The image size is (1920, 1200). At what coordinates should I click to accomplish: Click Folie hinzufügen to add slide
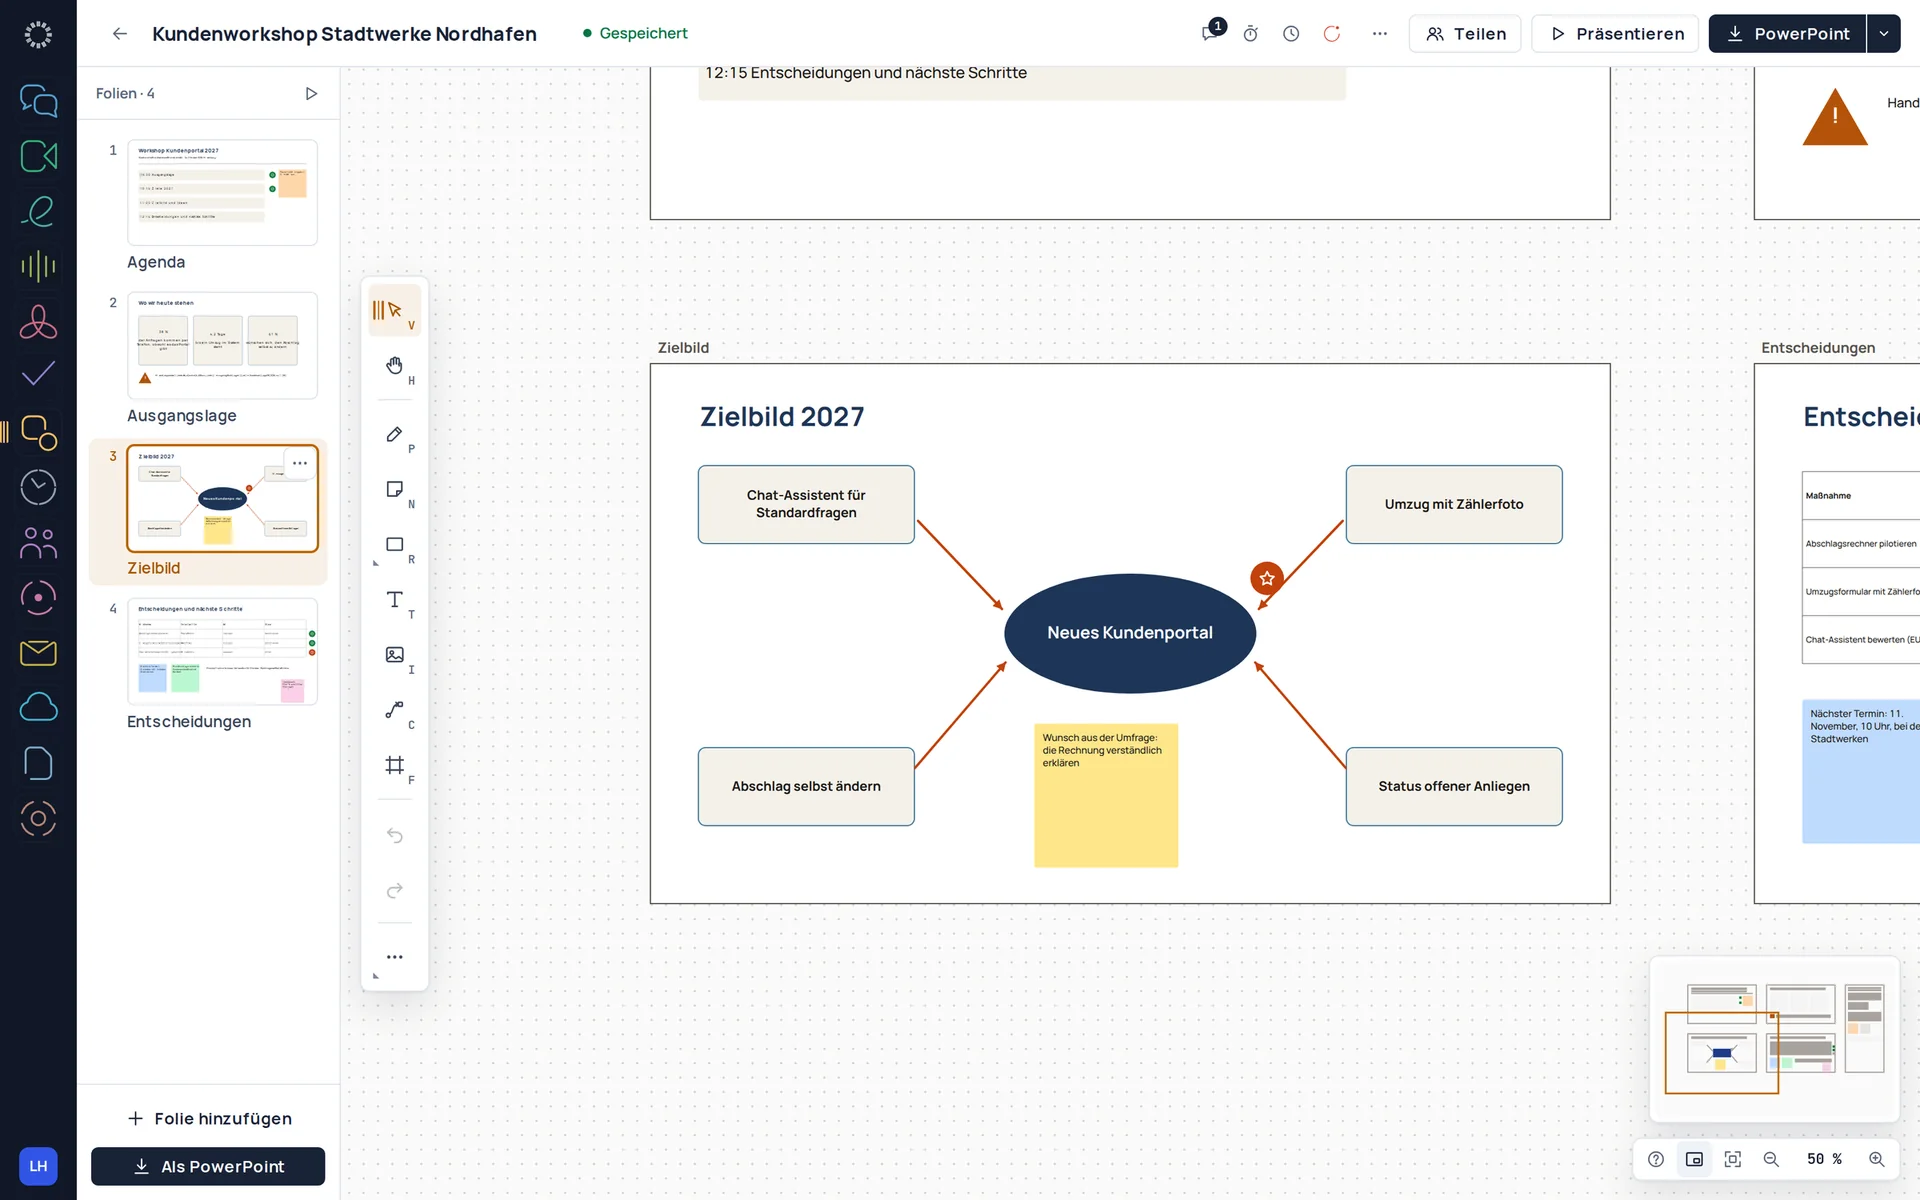210,1118
